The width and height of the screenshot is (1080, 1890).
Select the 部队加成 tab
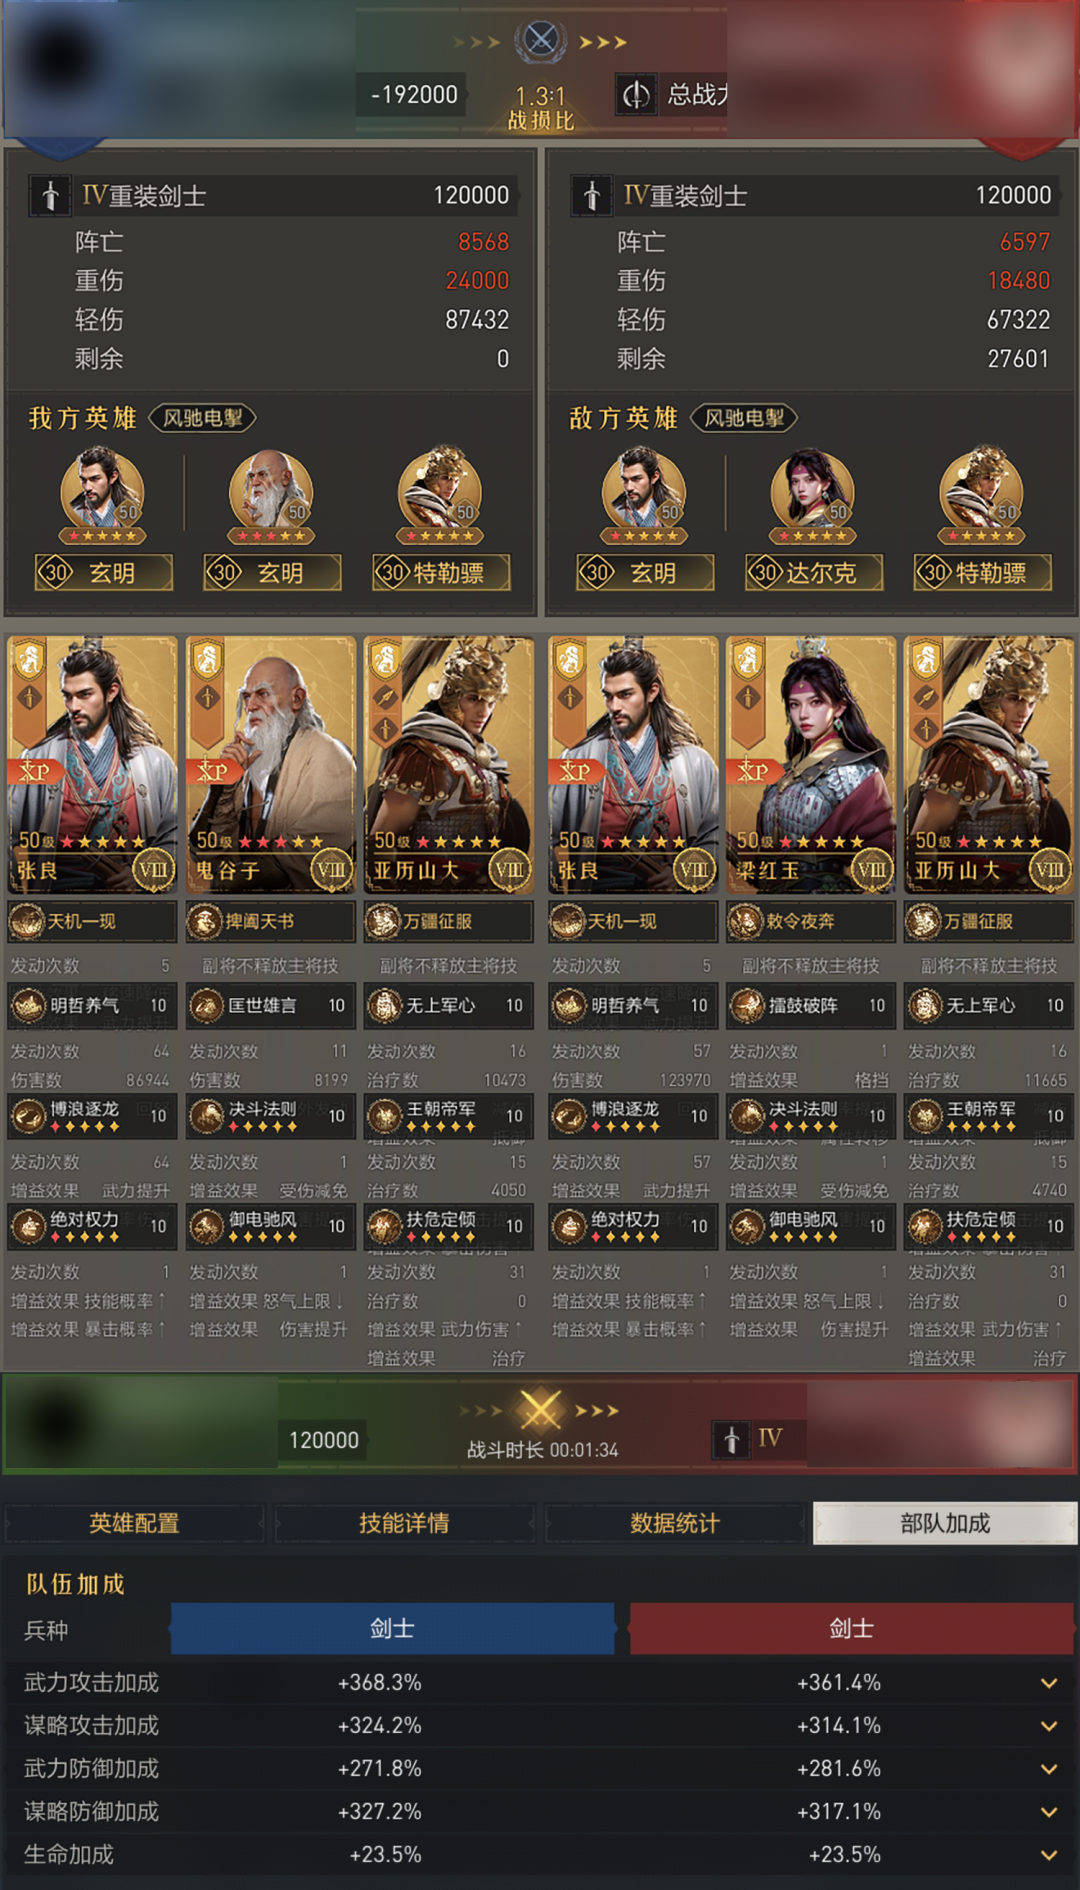[945, 1523]
